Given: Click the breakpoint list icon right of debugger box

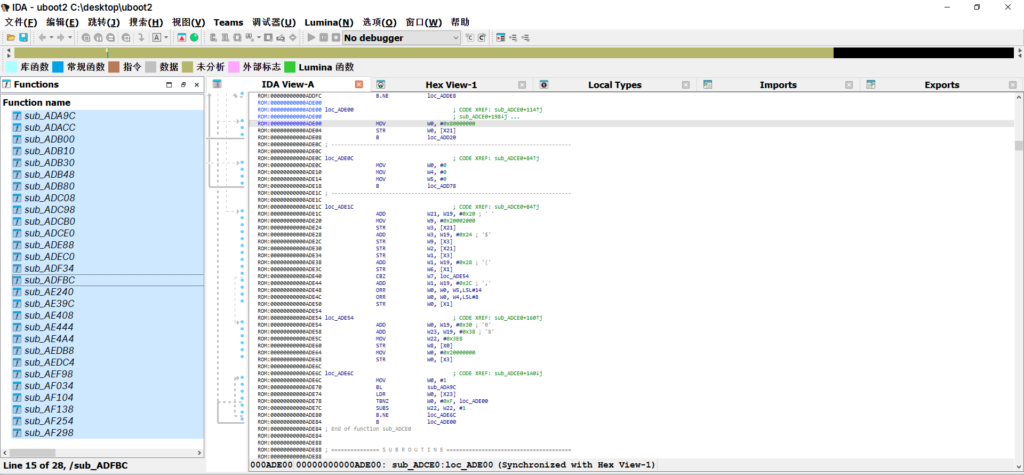Looking at the screenshot, I should coord(500,38).
